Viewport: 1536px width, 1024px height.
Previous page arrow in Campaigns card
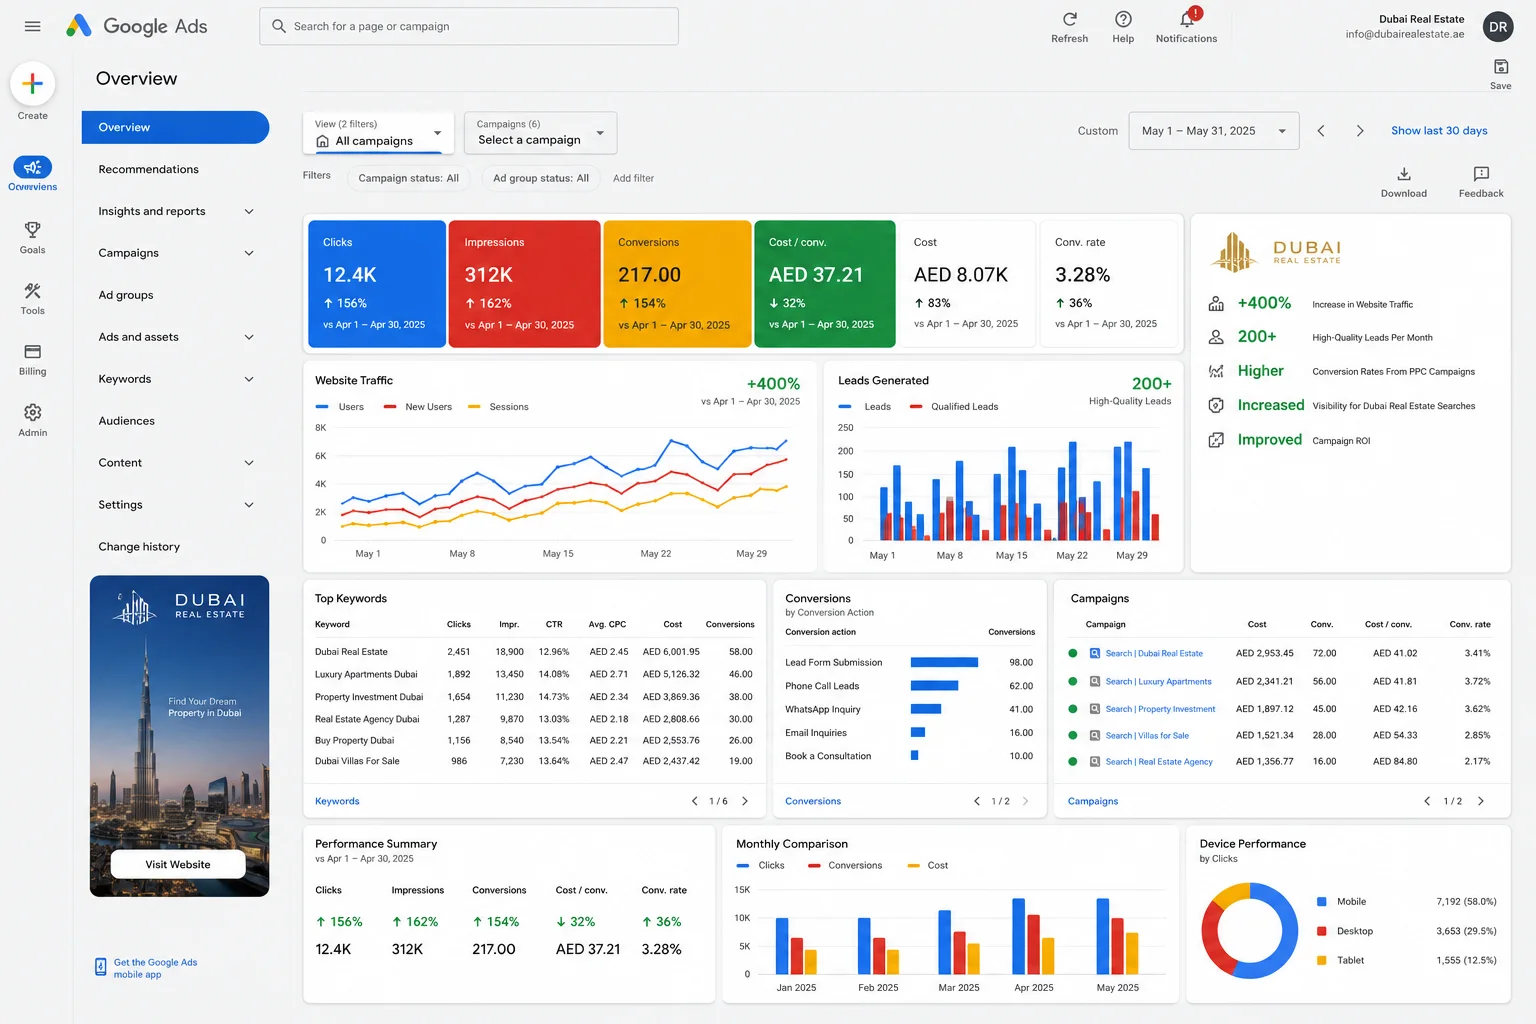[x=1427, y=801]
